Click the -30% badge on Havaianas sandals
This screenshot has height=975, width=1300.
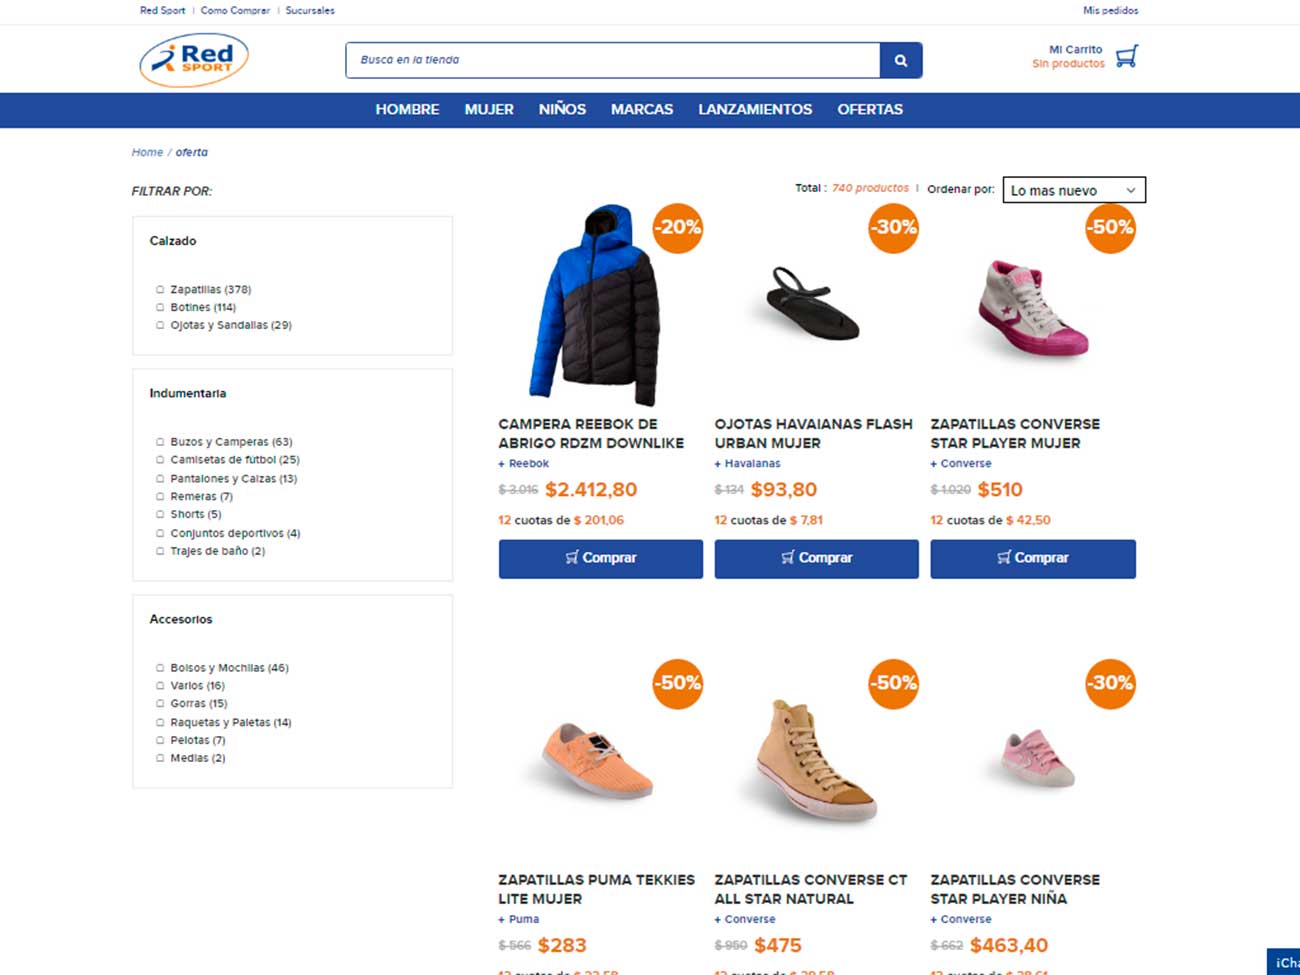tap(893, 228)
